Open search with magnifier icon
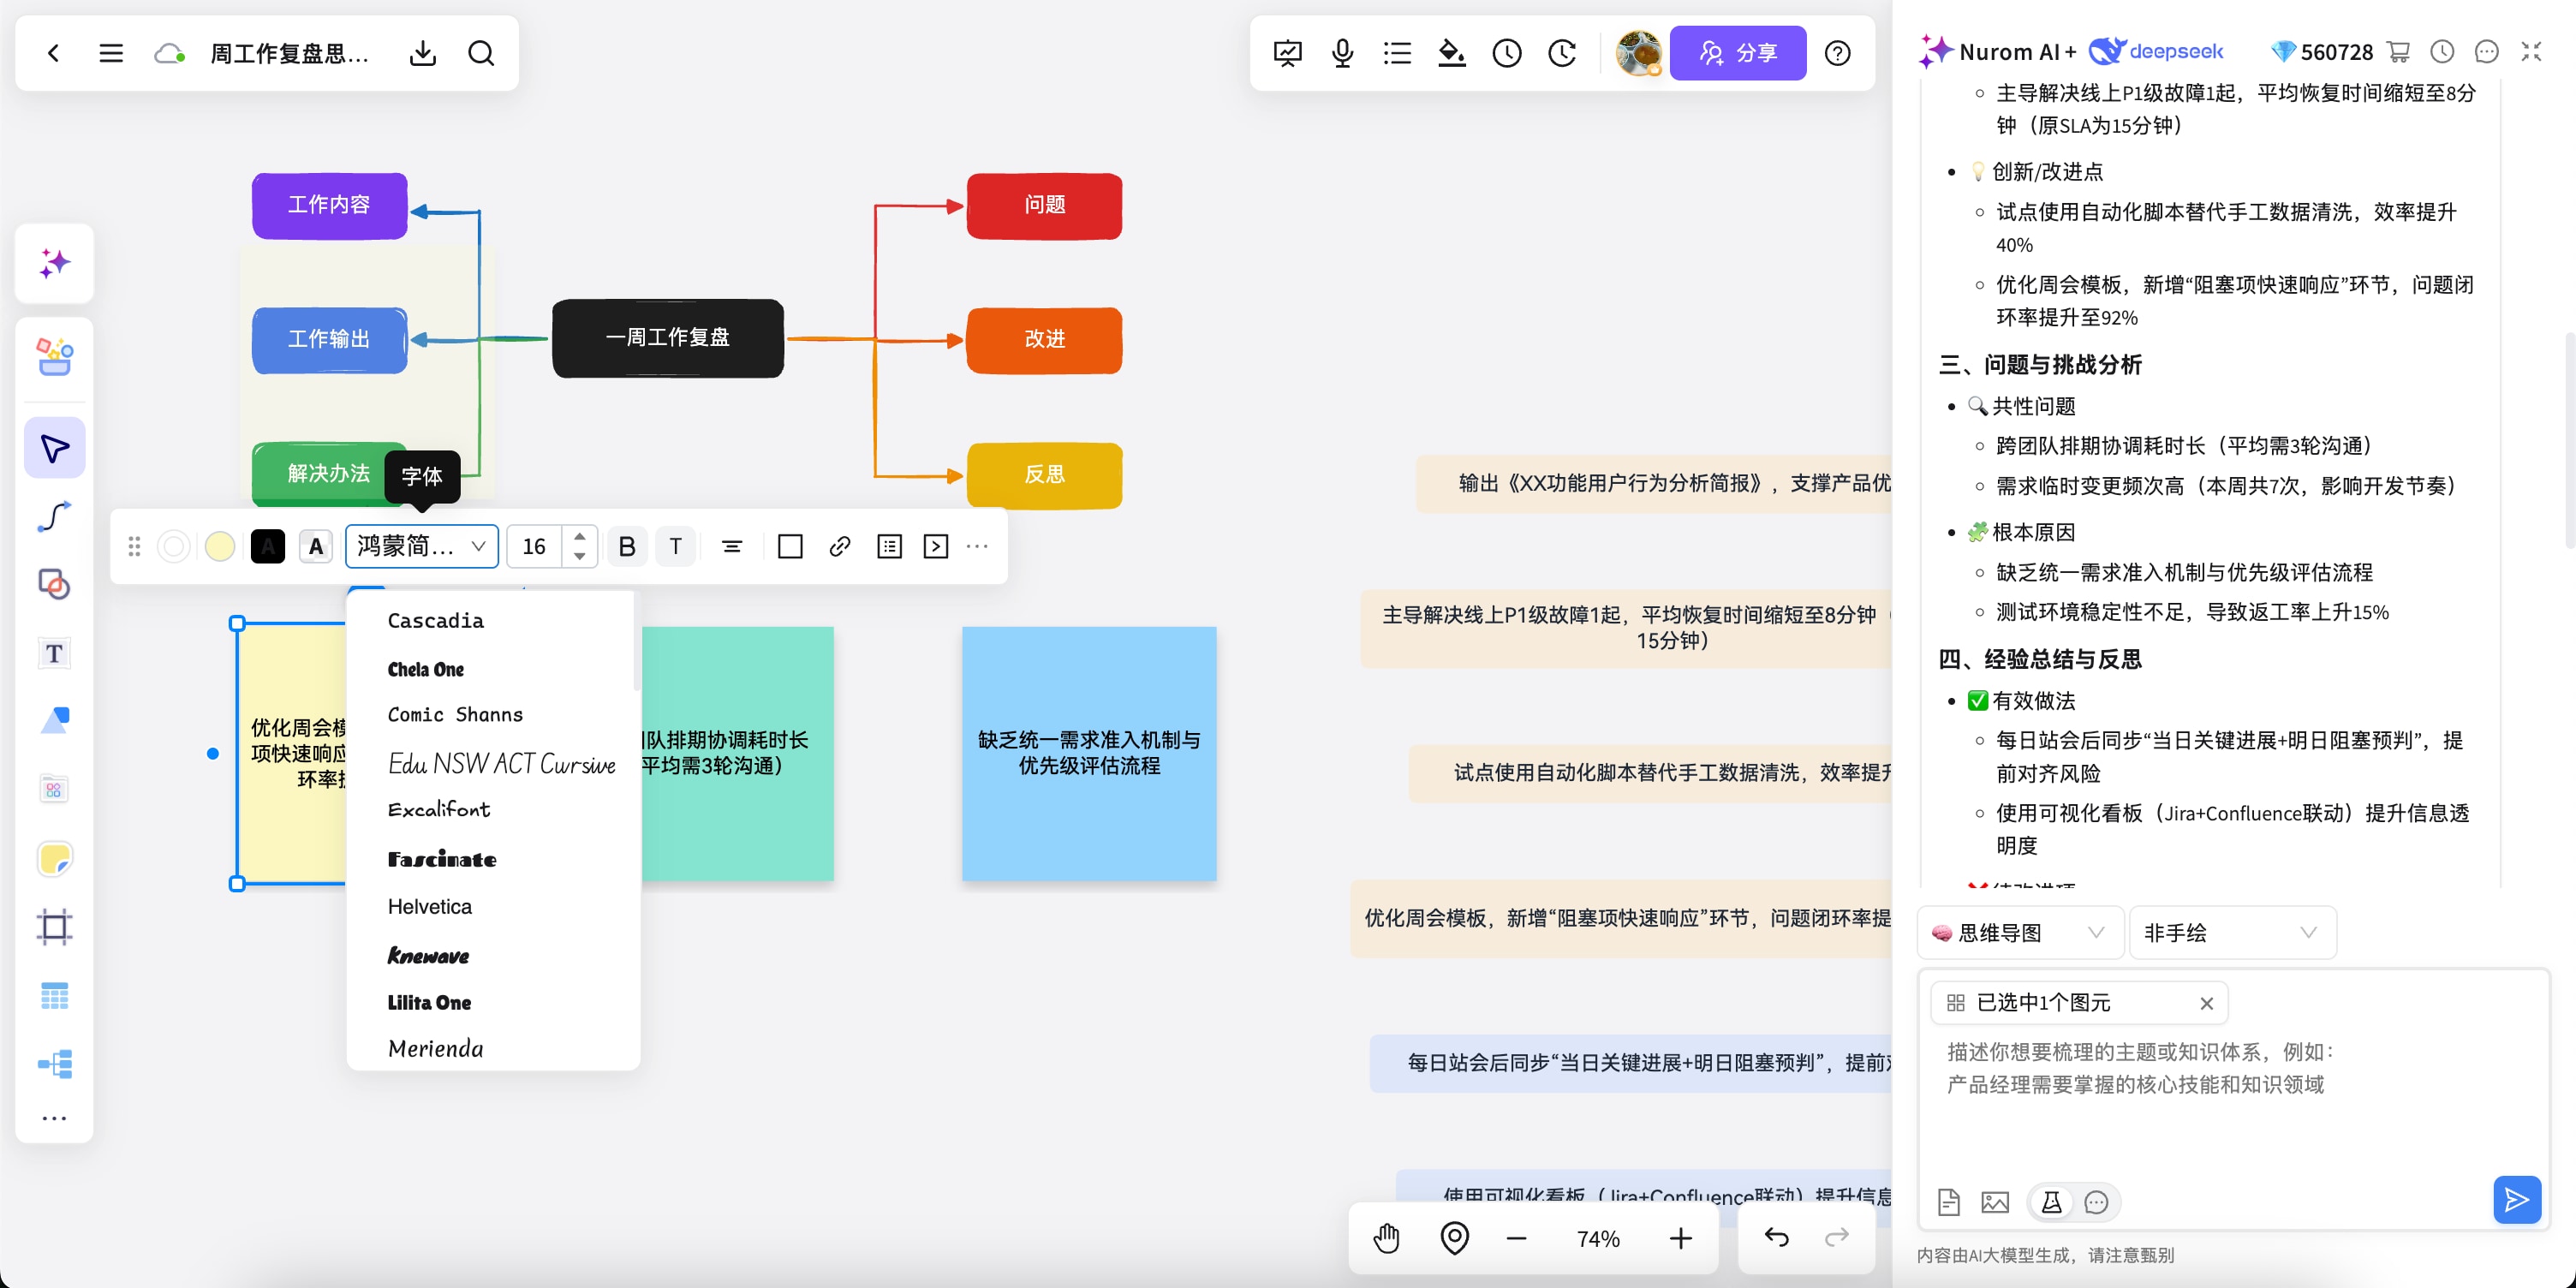The height and width of the screenshot is (1288, 2576). [481, 53]
